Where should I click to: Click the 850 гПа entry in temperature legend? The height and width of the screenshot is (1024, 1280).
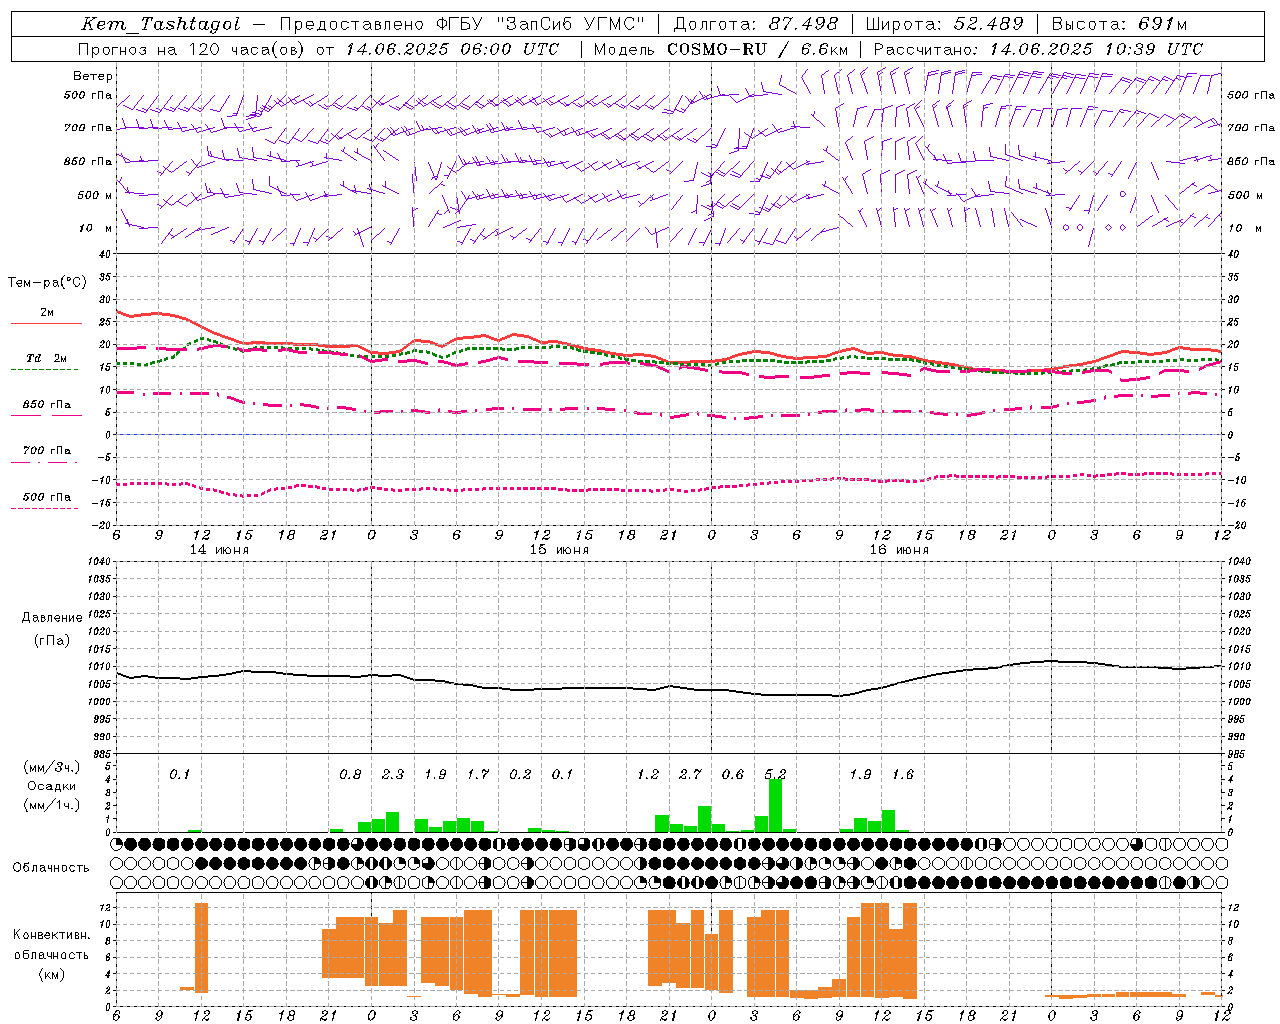click(x=47, y=405)
